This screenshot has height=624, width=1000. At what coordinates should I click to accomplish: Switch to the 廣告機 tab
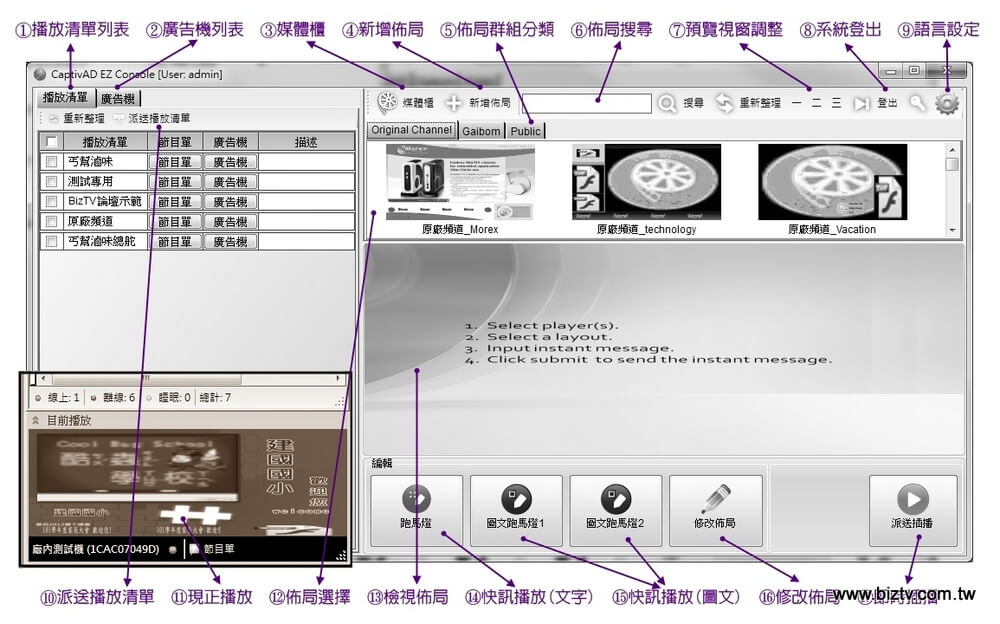point(118,98)
